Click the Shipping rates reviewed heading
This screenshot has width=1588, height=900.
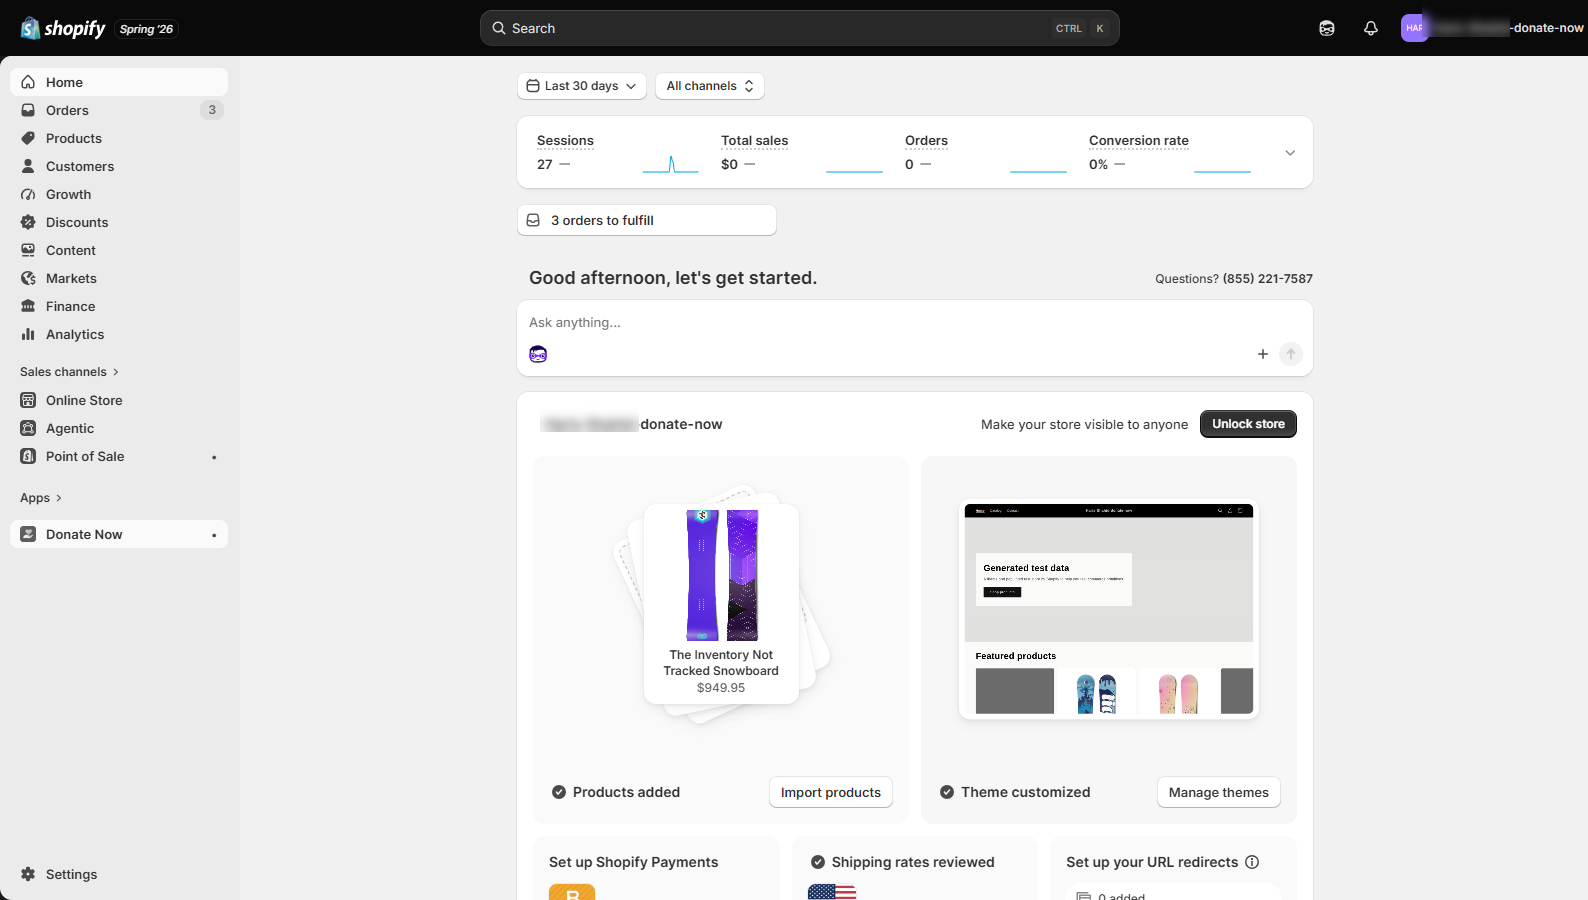point(913,862)
